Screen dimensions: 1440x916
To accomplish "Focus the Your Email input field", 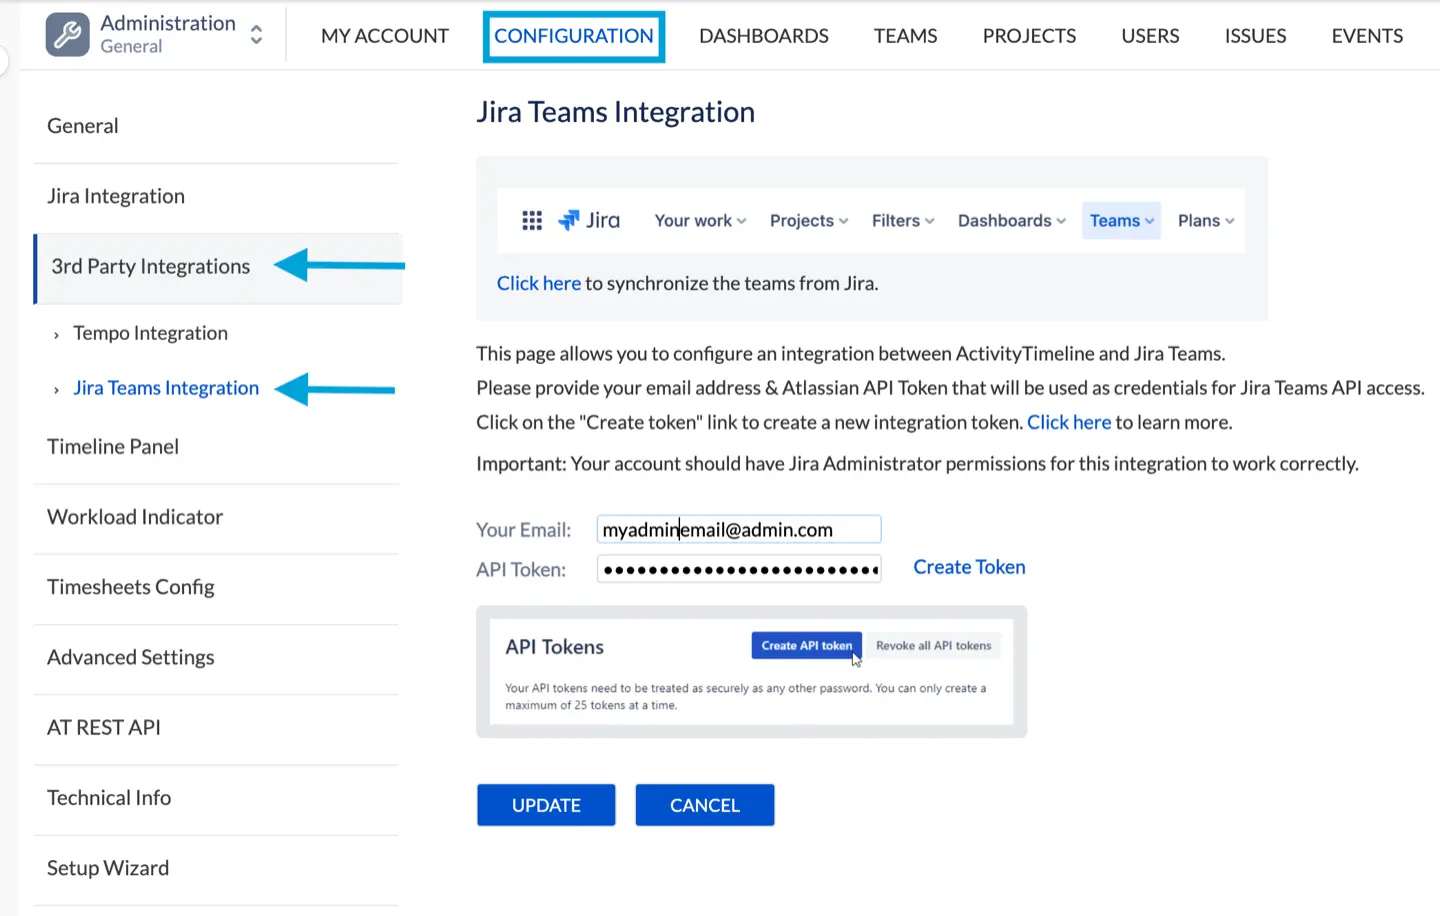I will click(x=738, y=529).
